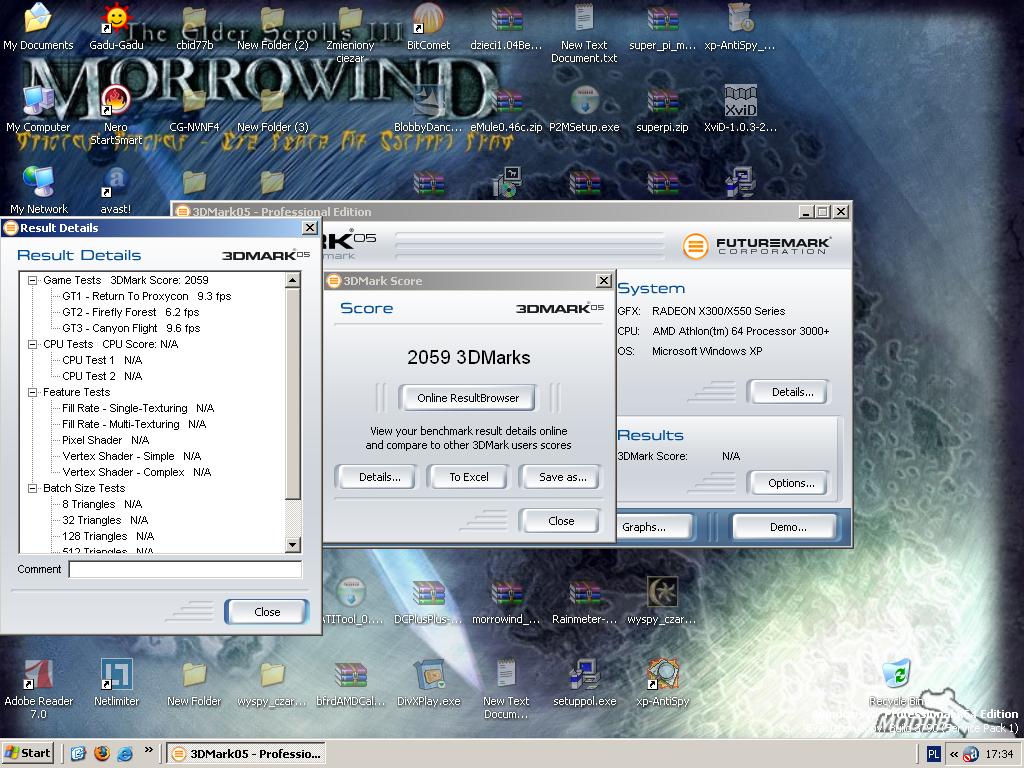Export results with To Excel button

(468, 477)
